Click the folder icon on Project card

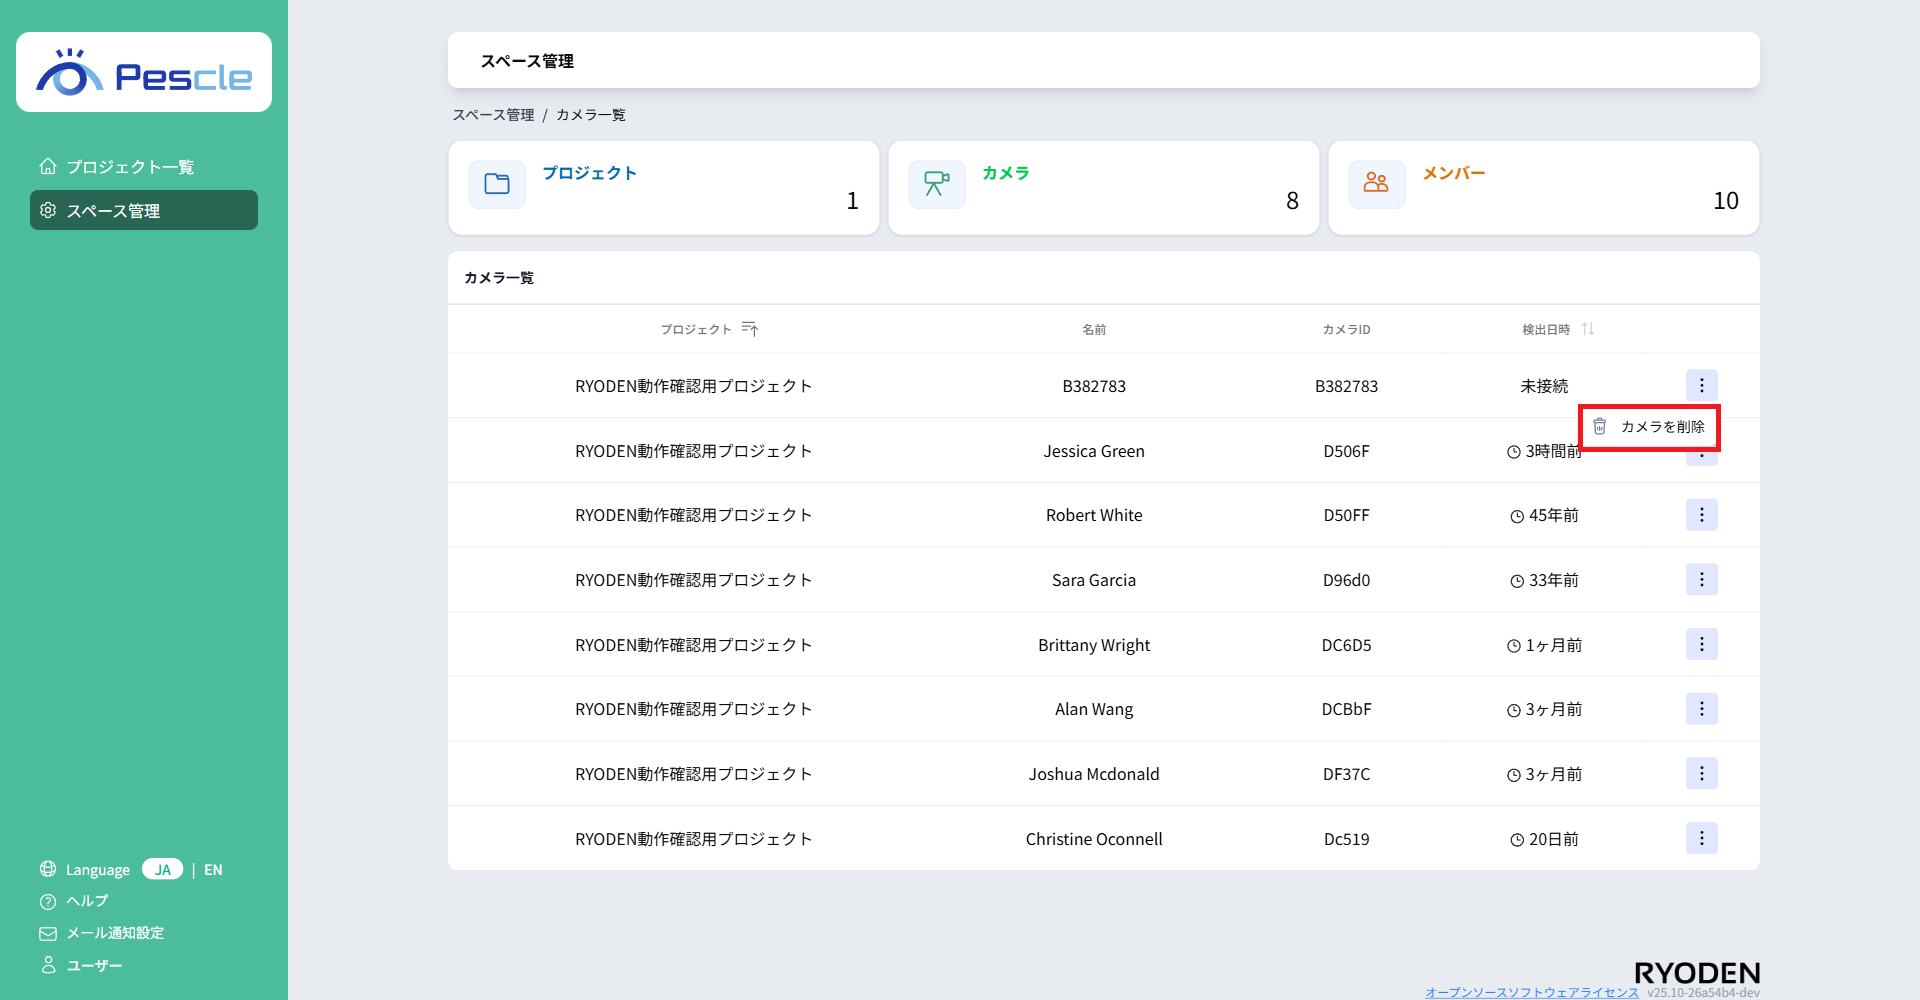click(497, 185)
